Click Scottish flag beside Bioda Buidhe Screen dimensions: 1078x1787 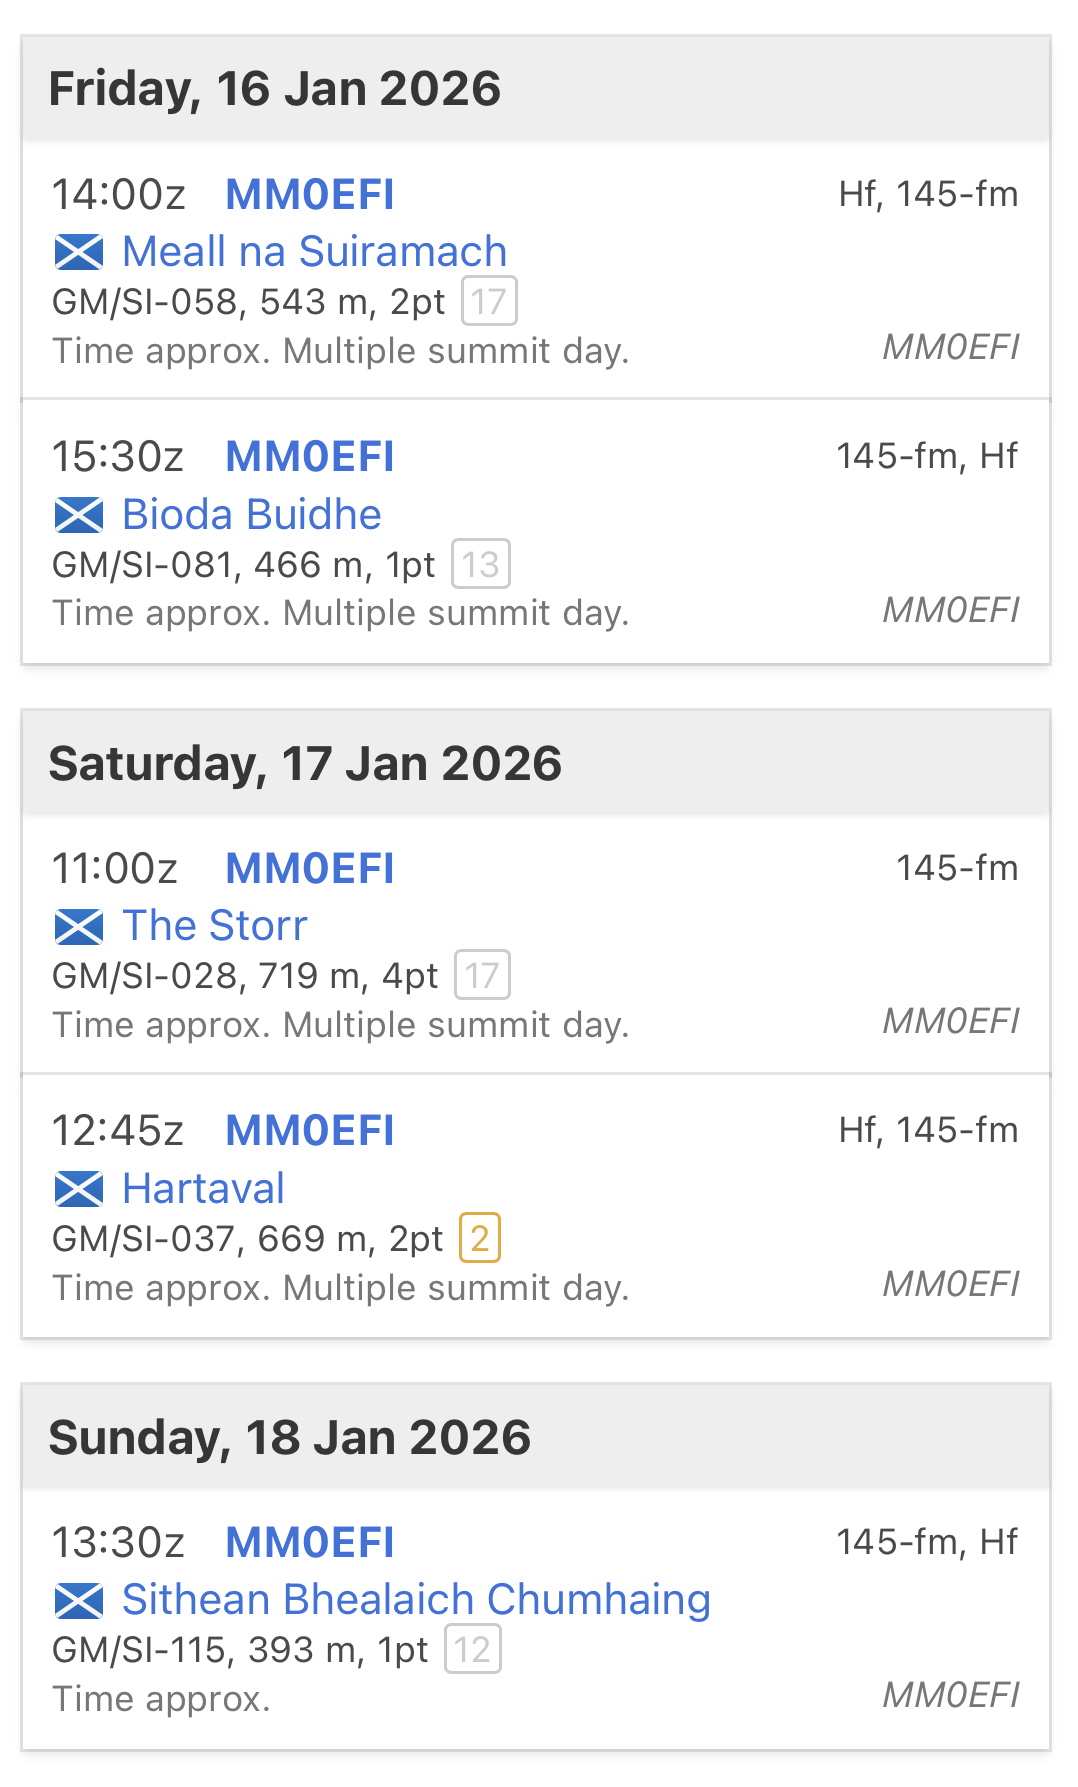[79, 515]
